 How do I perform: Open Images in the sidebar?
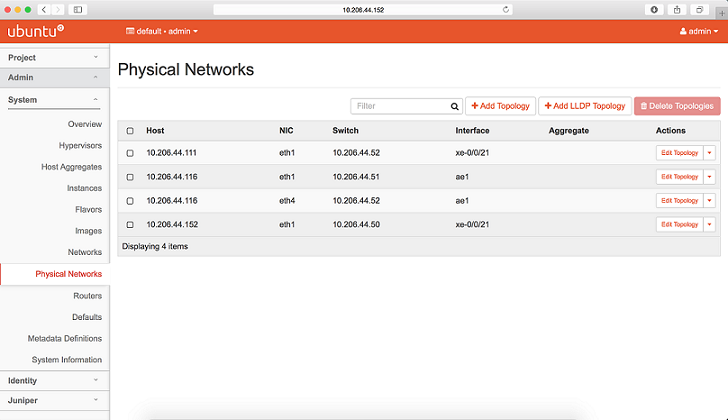88,231
